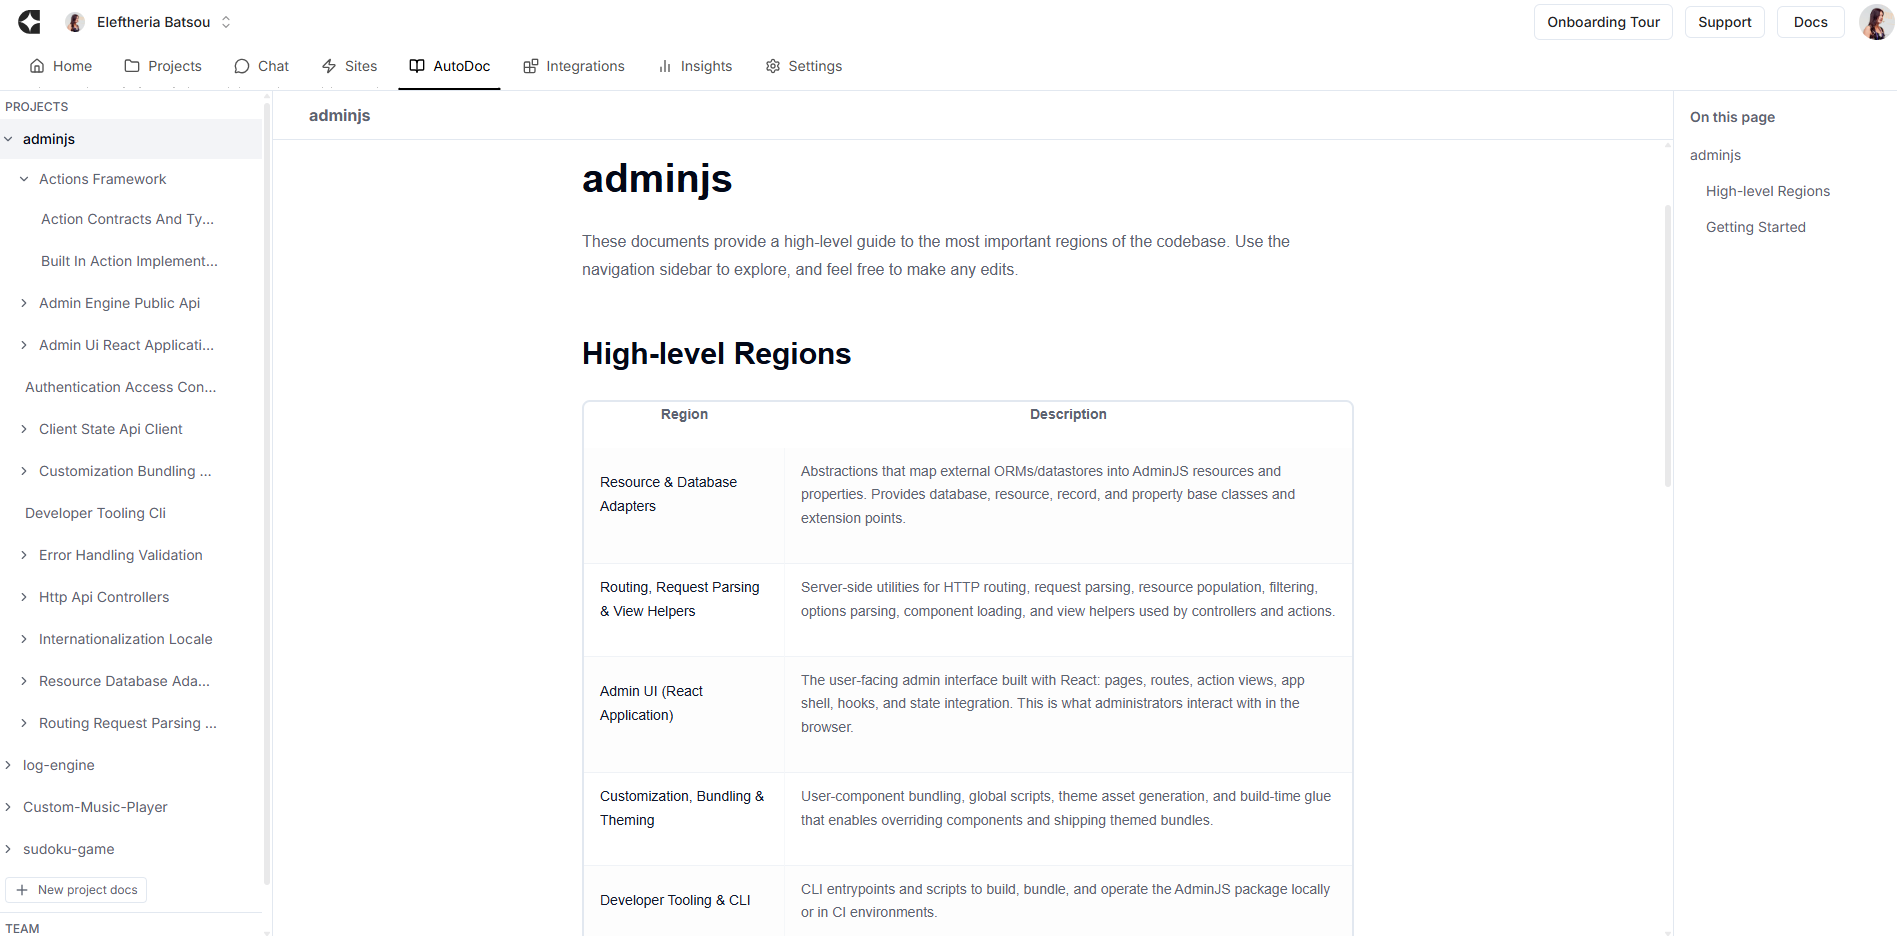Screen dimensions: 1897x936
Task: Expand the Admin Engine Public Api section
Action: click(24, 303)
